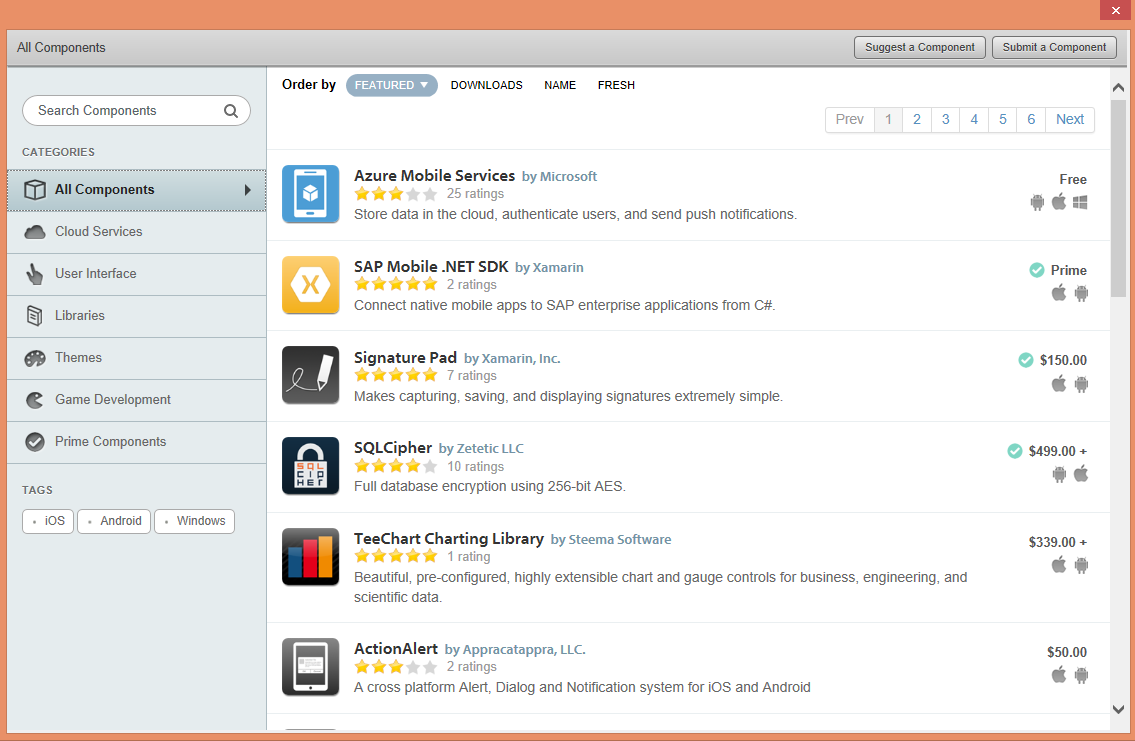Click the Windows platform icon on Azure row
1135x741 pixels.
[x=1080, y=202]
